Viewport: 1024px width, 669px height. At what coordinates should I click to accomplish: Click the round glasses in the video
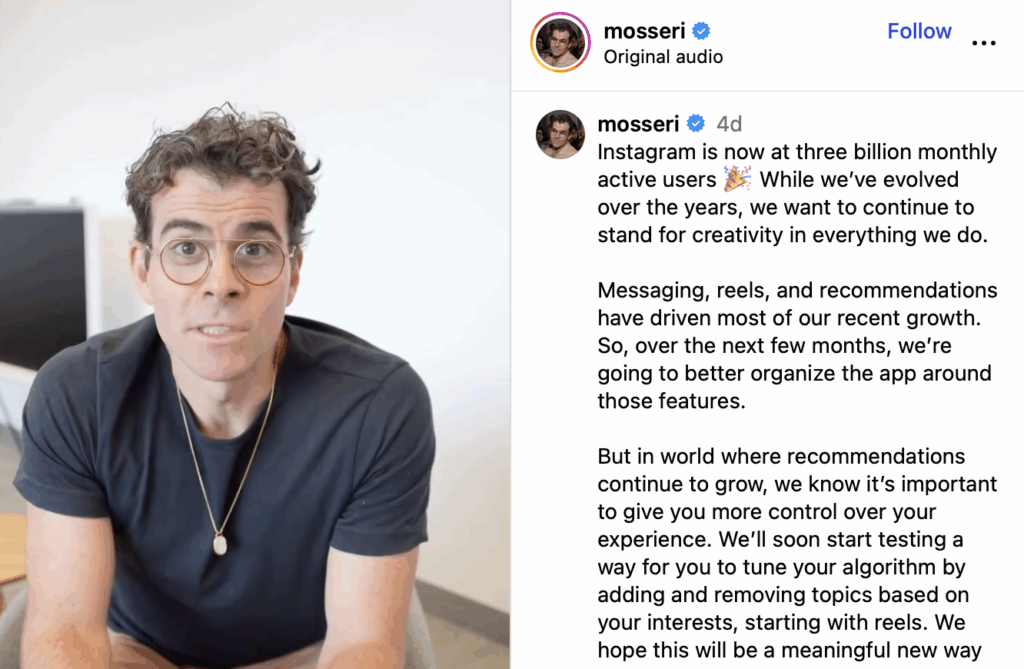click(x=222, y=261)
